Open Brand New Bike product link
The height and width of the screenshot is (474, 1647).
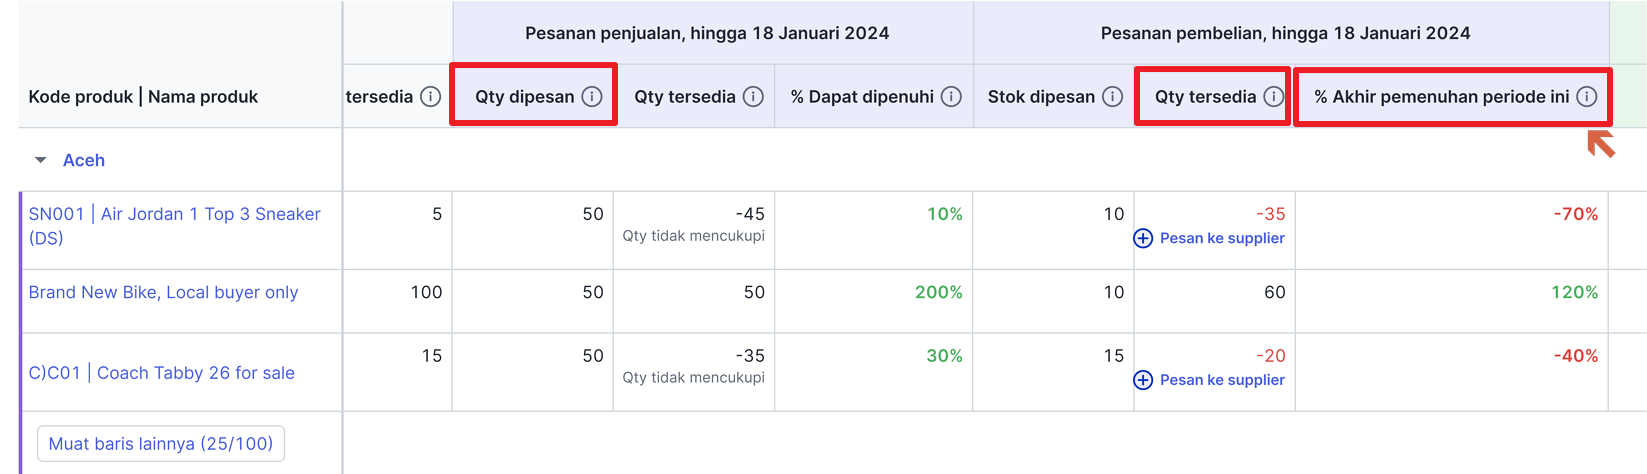(163, 292)
